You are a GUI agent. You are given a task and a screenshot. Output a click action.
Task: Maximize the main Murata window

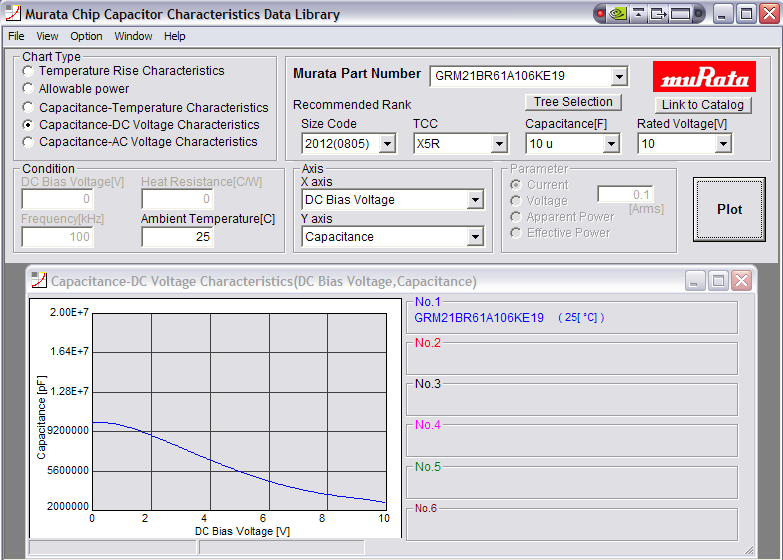pyautogui.click(x=746, y=13)
